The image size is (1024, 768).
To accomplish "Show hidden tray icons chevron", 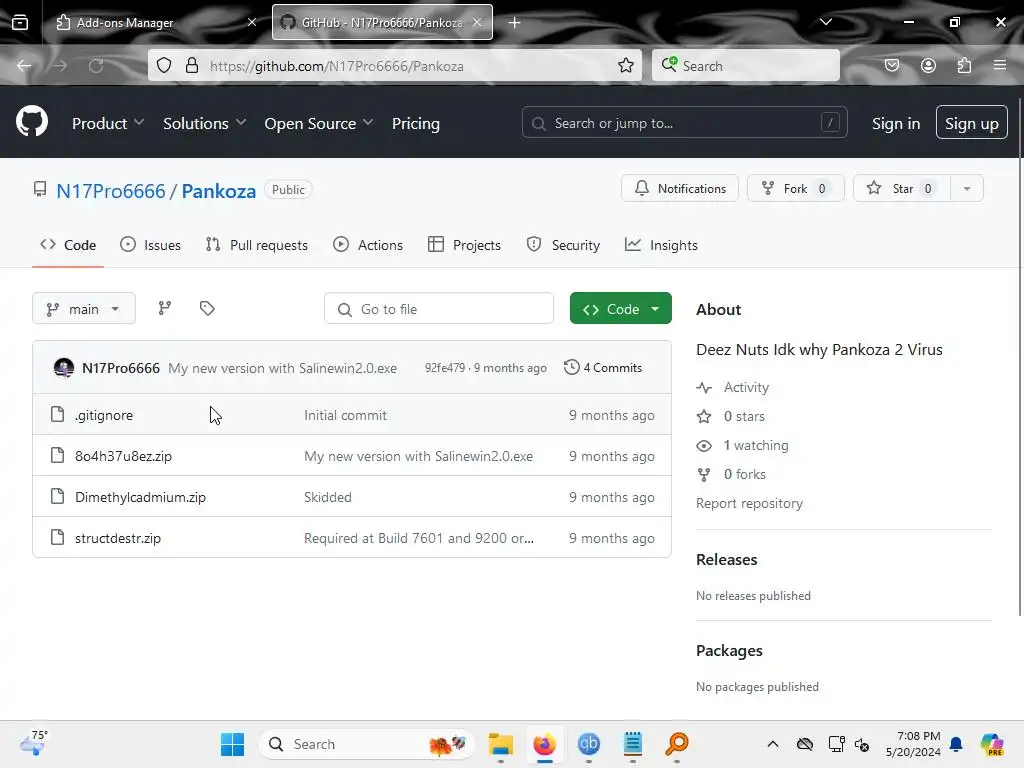I will click(x=773, y=744).
